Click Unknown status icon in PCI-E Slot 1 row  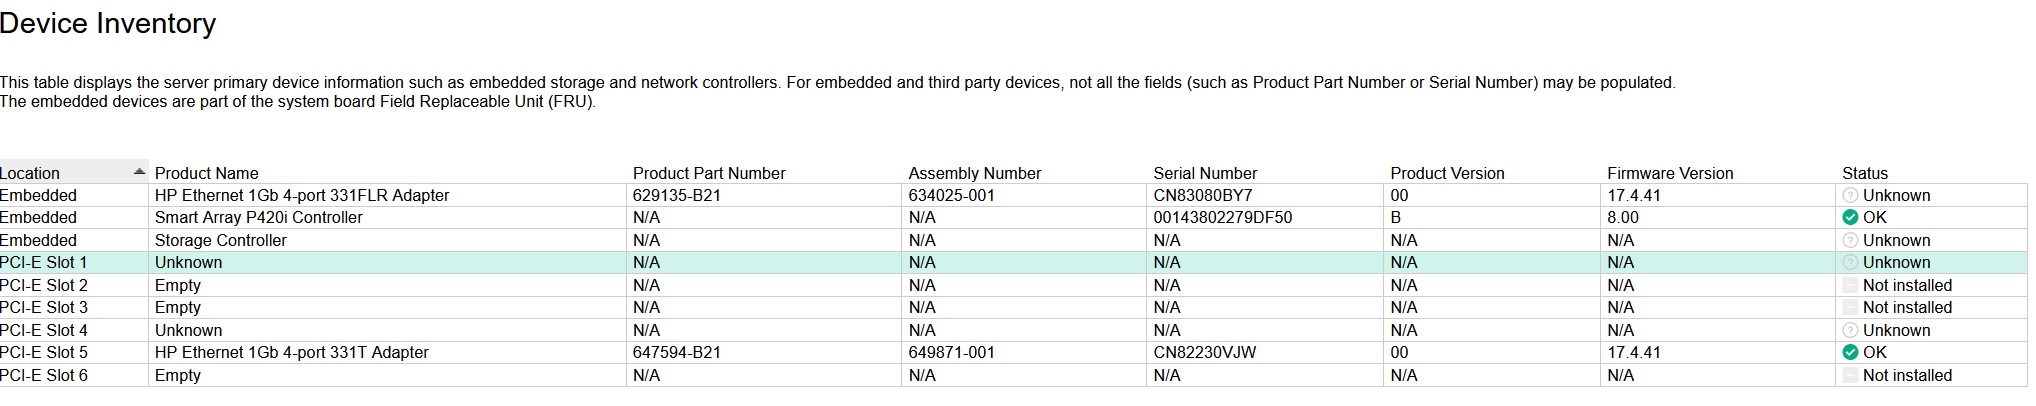1850,263
